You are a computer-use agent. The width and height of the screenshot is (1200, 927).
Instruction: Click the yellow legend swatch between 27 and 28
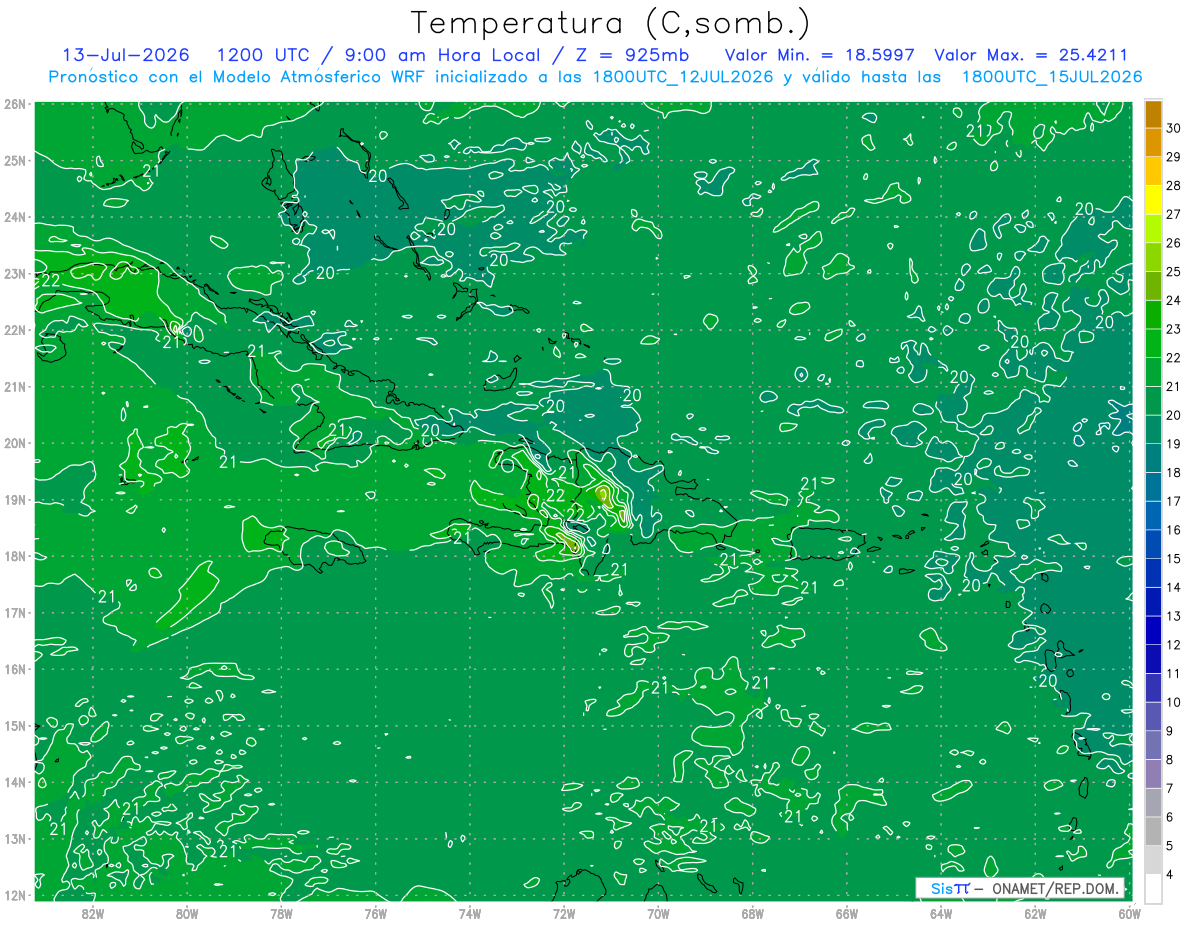(1153, 200)
